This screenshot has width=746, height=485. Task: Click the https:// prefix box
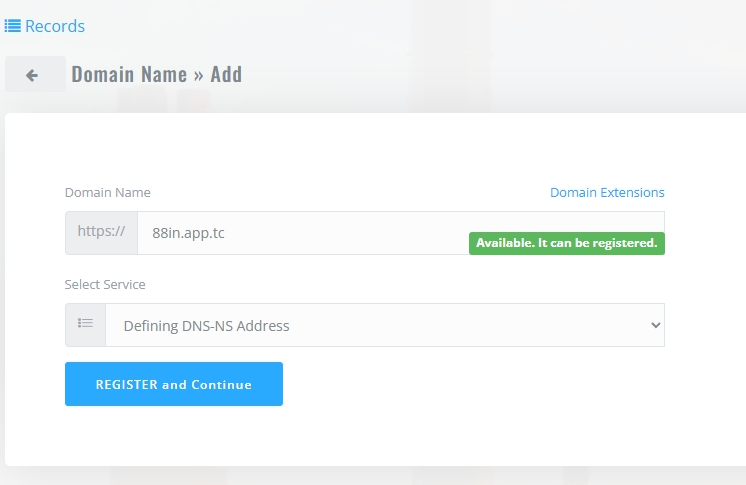101,232
